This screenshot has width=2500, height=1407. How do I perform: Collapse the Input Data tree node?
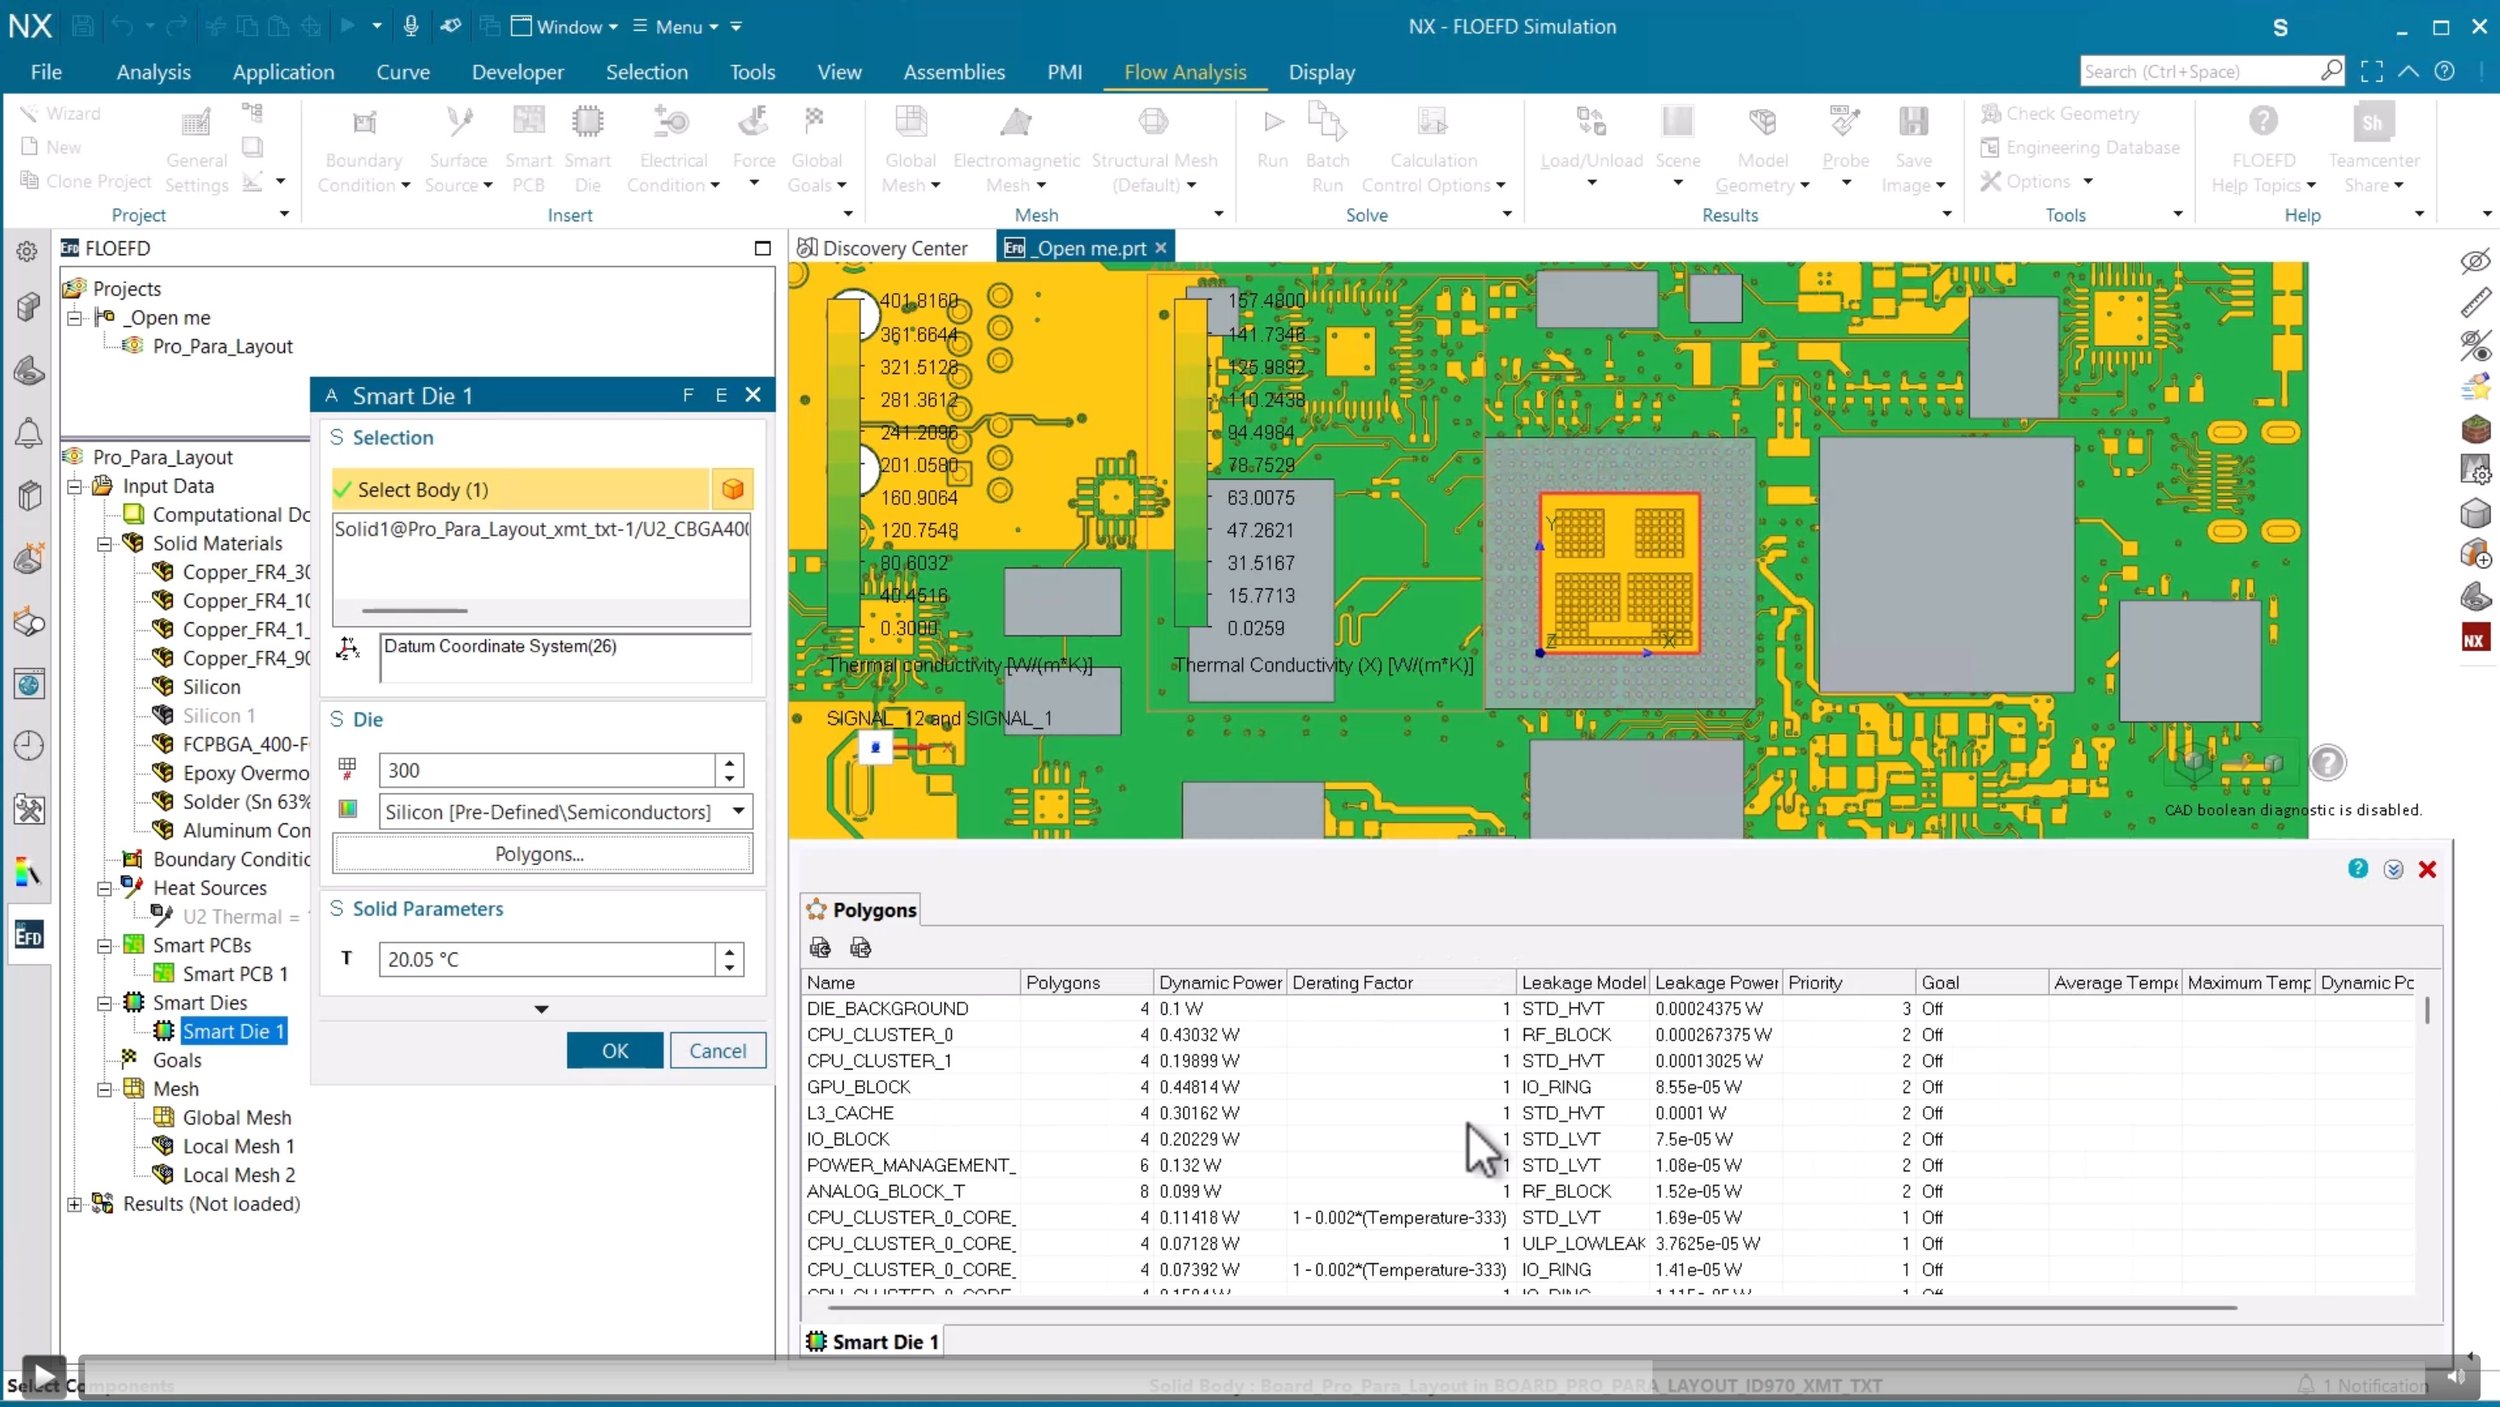point(75,486)
